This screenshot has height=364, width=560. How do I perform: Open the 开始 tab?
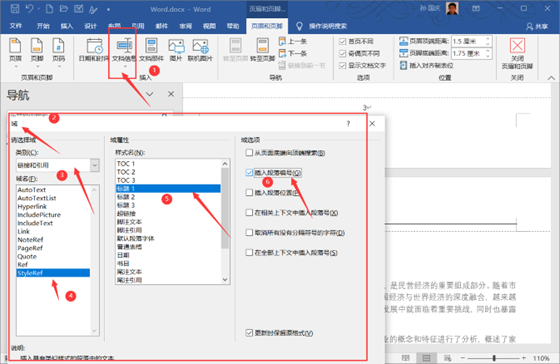[43, 26]
